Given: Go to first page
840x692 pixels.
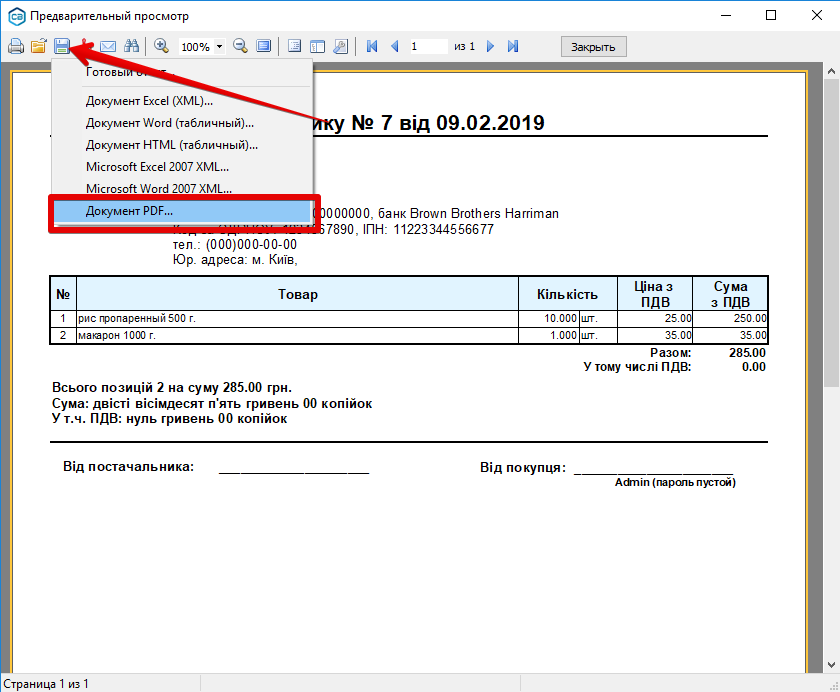Looking at the screenshot, I should (372, 47).
